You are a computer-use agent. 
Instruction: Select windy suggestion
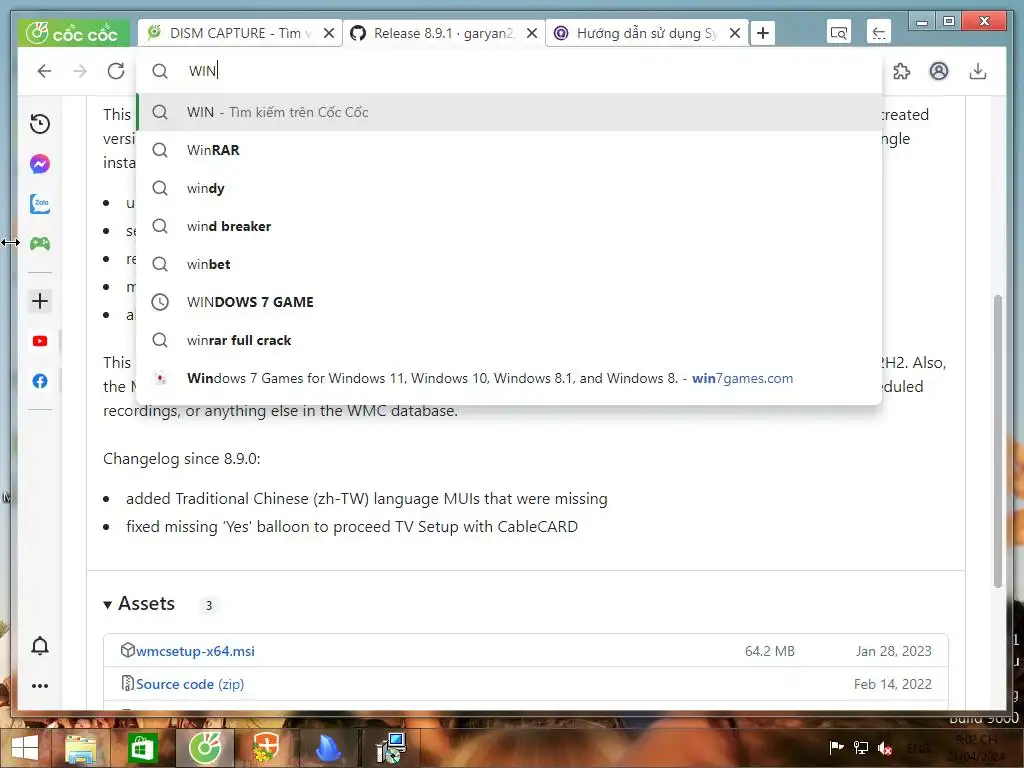pyautogui.click(x=509, y=188)
